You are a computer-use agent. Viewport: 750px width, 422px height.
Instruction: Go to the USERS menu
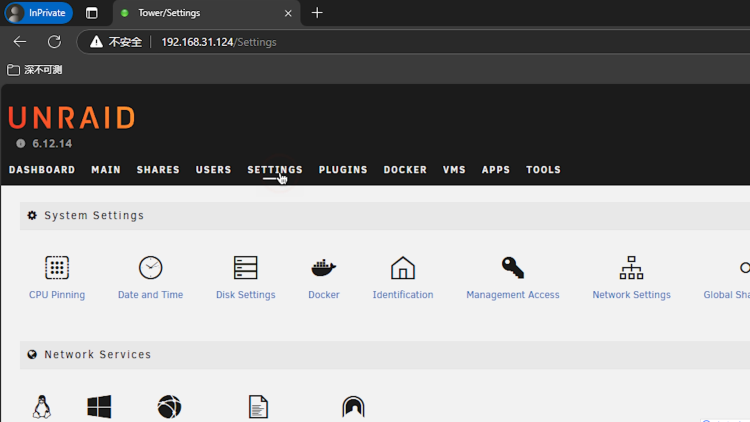tap(213, 170)
